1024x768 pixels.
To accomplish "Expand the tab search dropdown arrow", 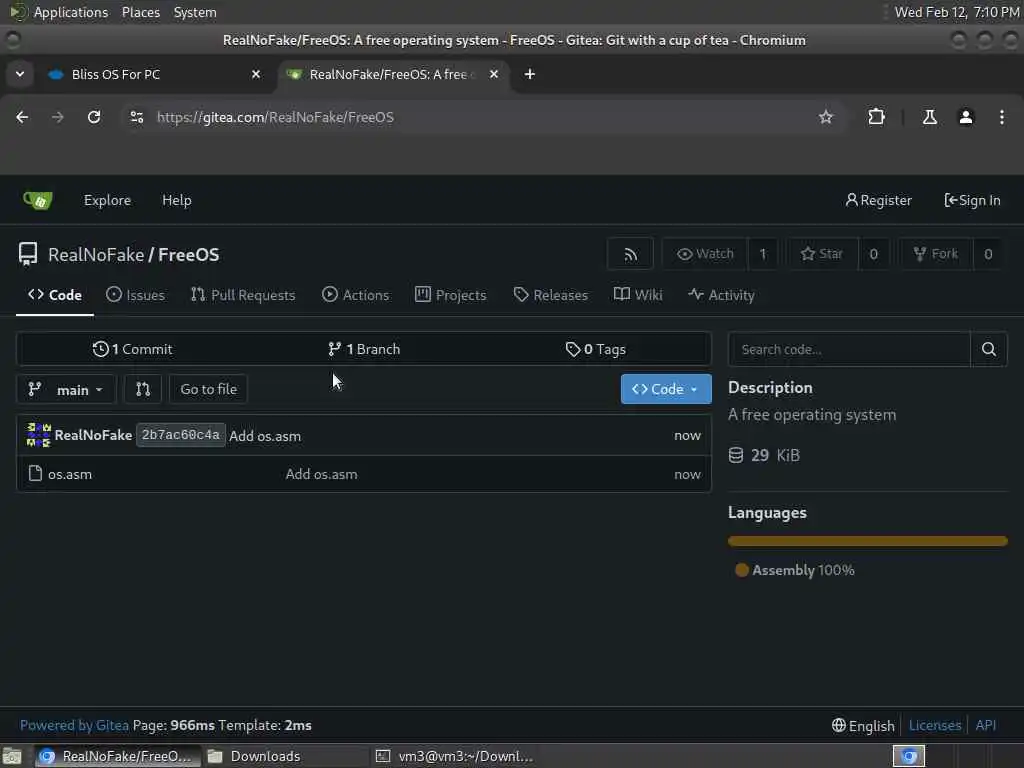I will pyautogui.click(x=20, y=74).
